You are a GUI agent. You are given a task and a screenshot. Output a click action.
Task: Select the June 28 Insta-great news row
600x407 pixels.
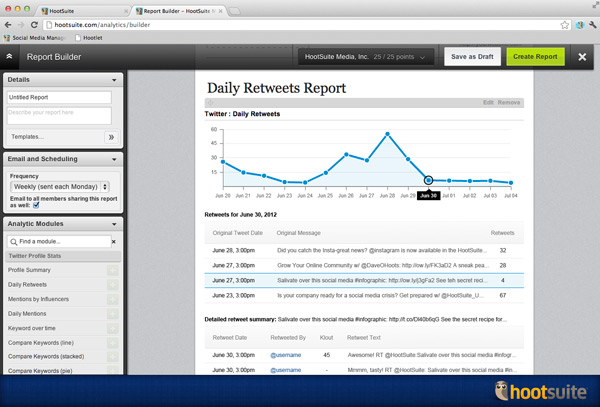[x=364, y=251]
